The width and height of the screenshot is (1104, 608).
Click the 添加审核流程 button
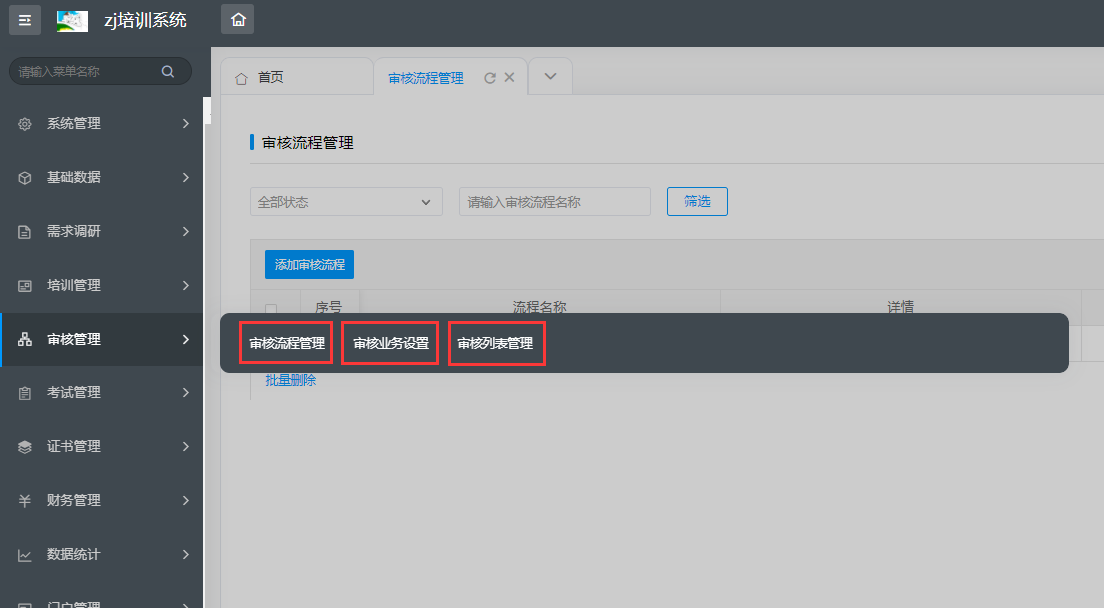pos(309,265)
